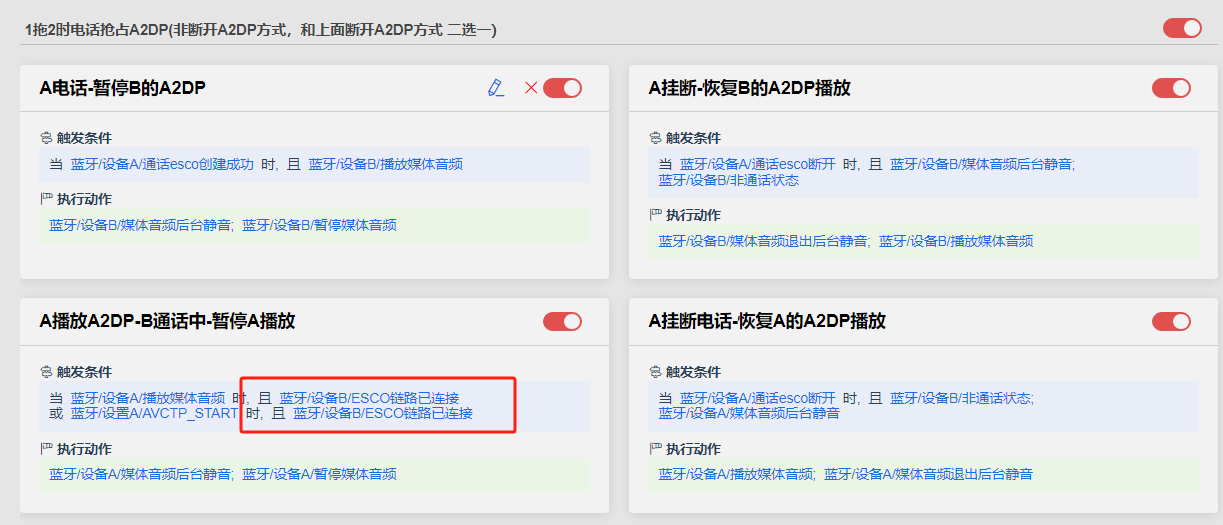Open 蓝牙/设备A/媒体音频后台静音 condition in A挂断电话-恢复A的A2DP播放 card
Image resolution: width=1223 pixels, height=525 pixels.
click(x=749, y=413)
